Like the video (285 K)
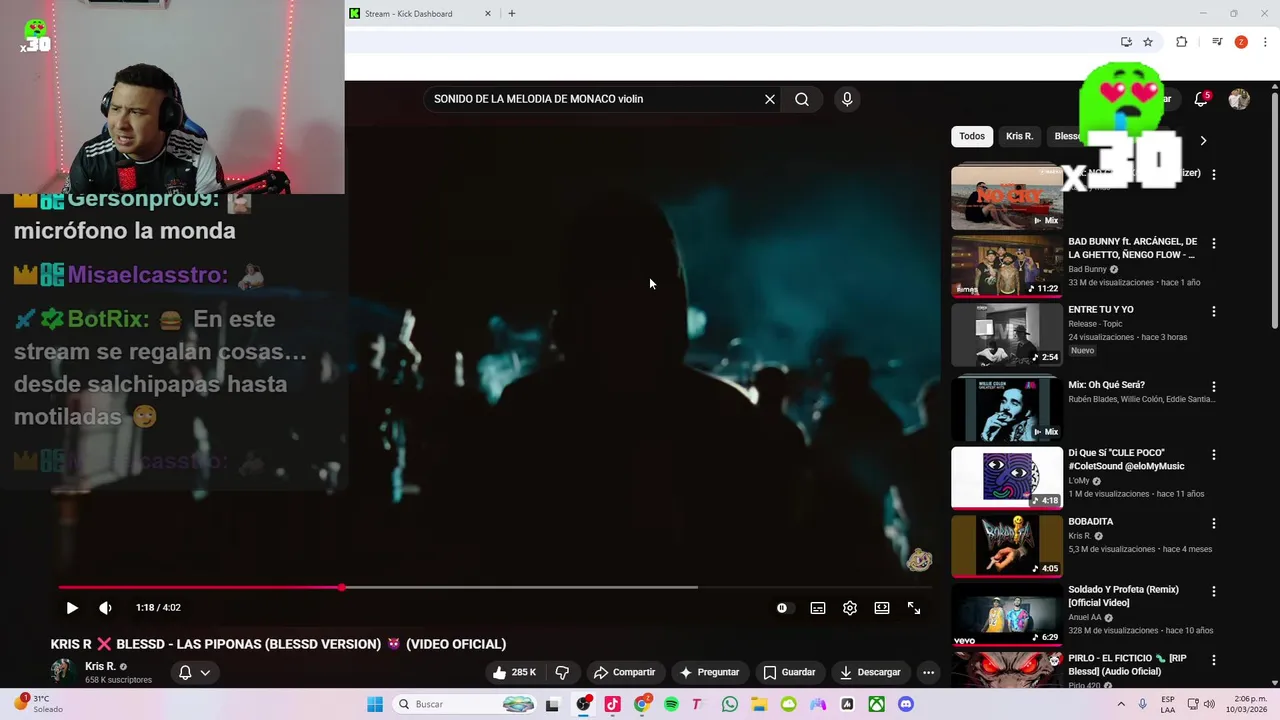 [x=514, y=672]
